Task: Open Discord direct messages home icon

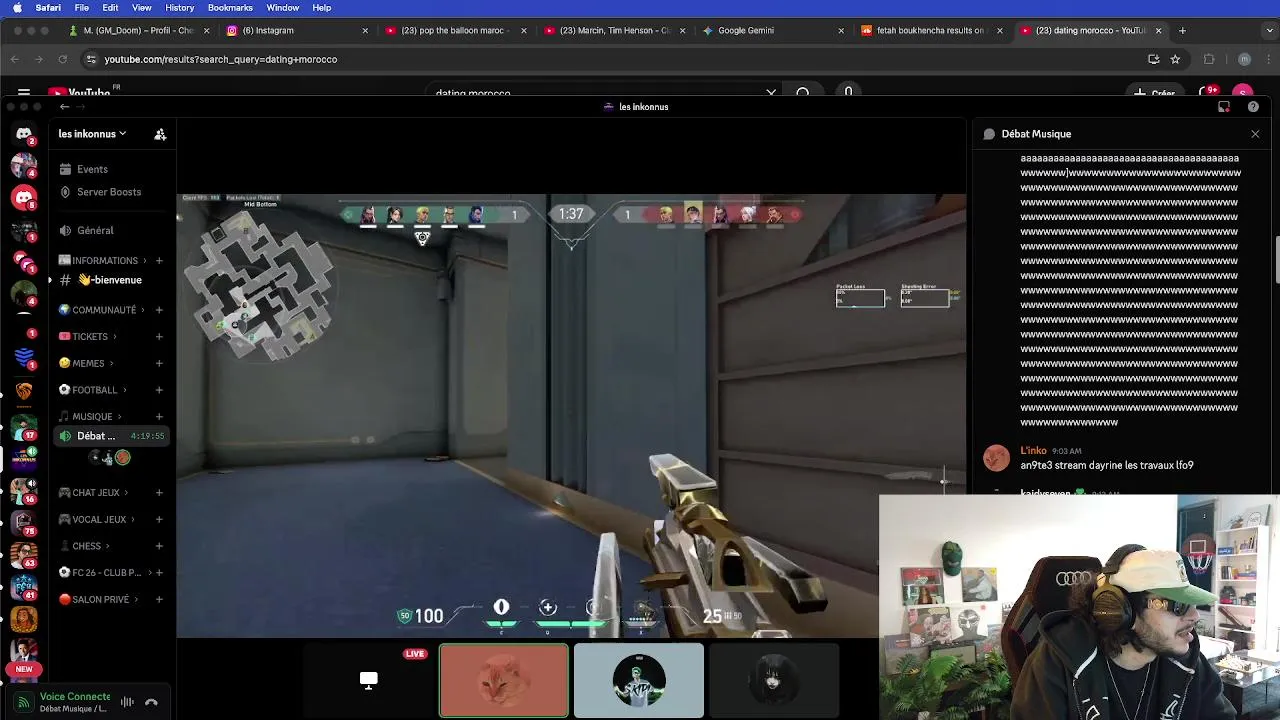Action: (x=24, y=133)
